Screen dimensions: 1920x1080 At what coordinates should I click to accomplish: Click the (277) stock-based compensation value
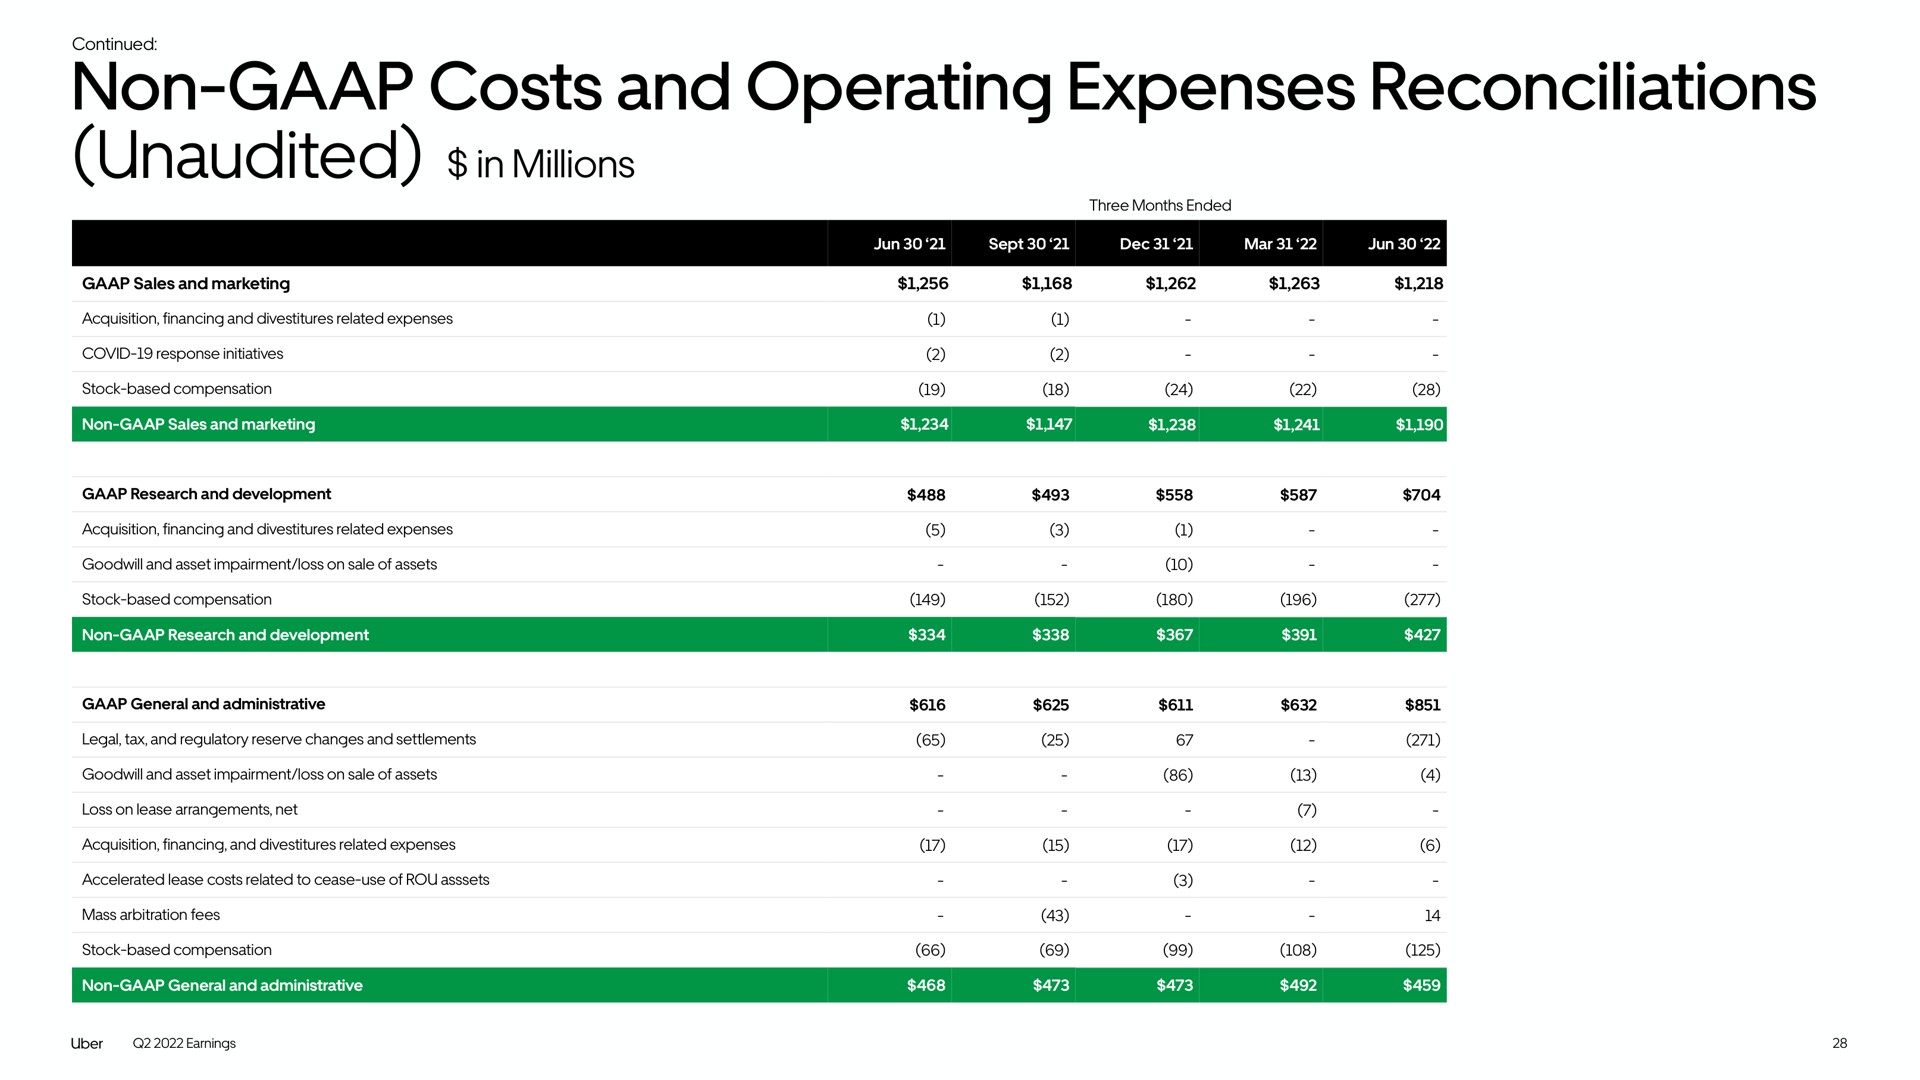[x=1422, y=600]
